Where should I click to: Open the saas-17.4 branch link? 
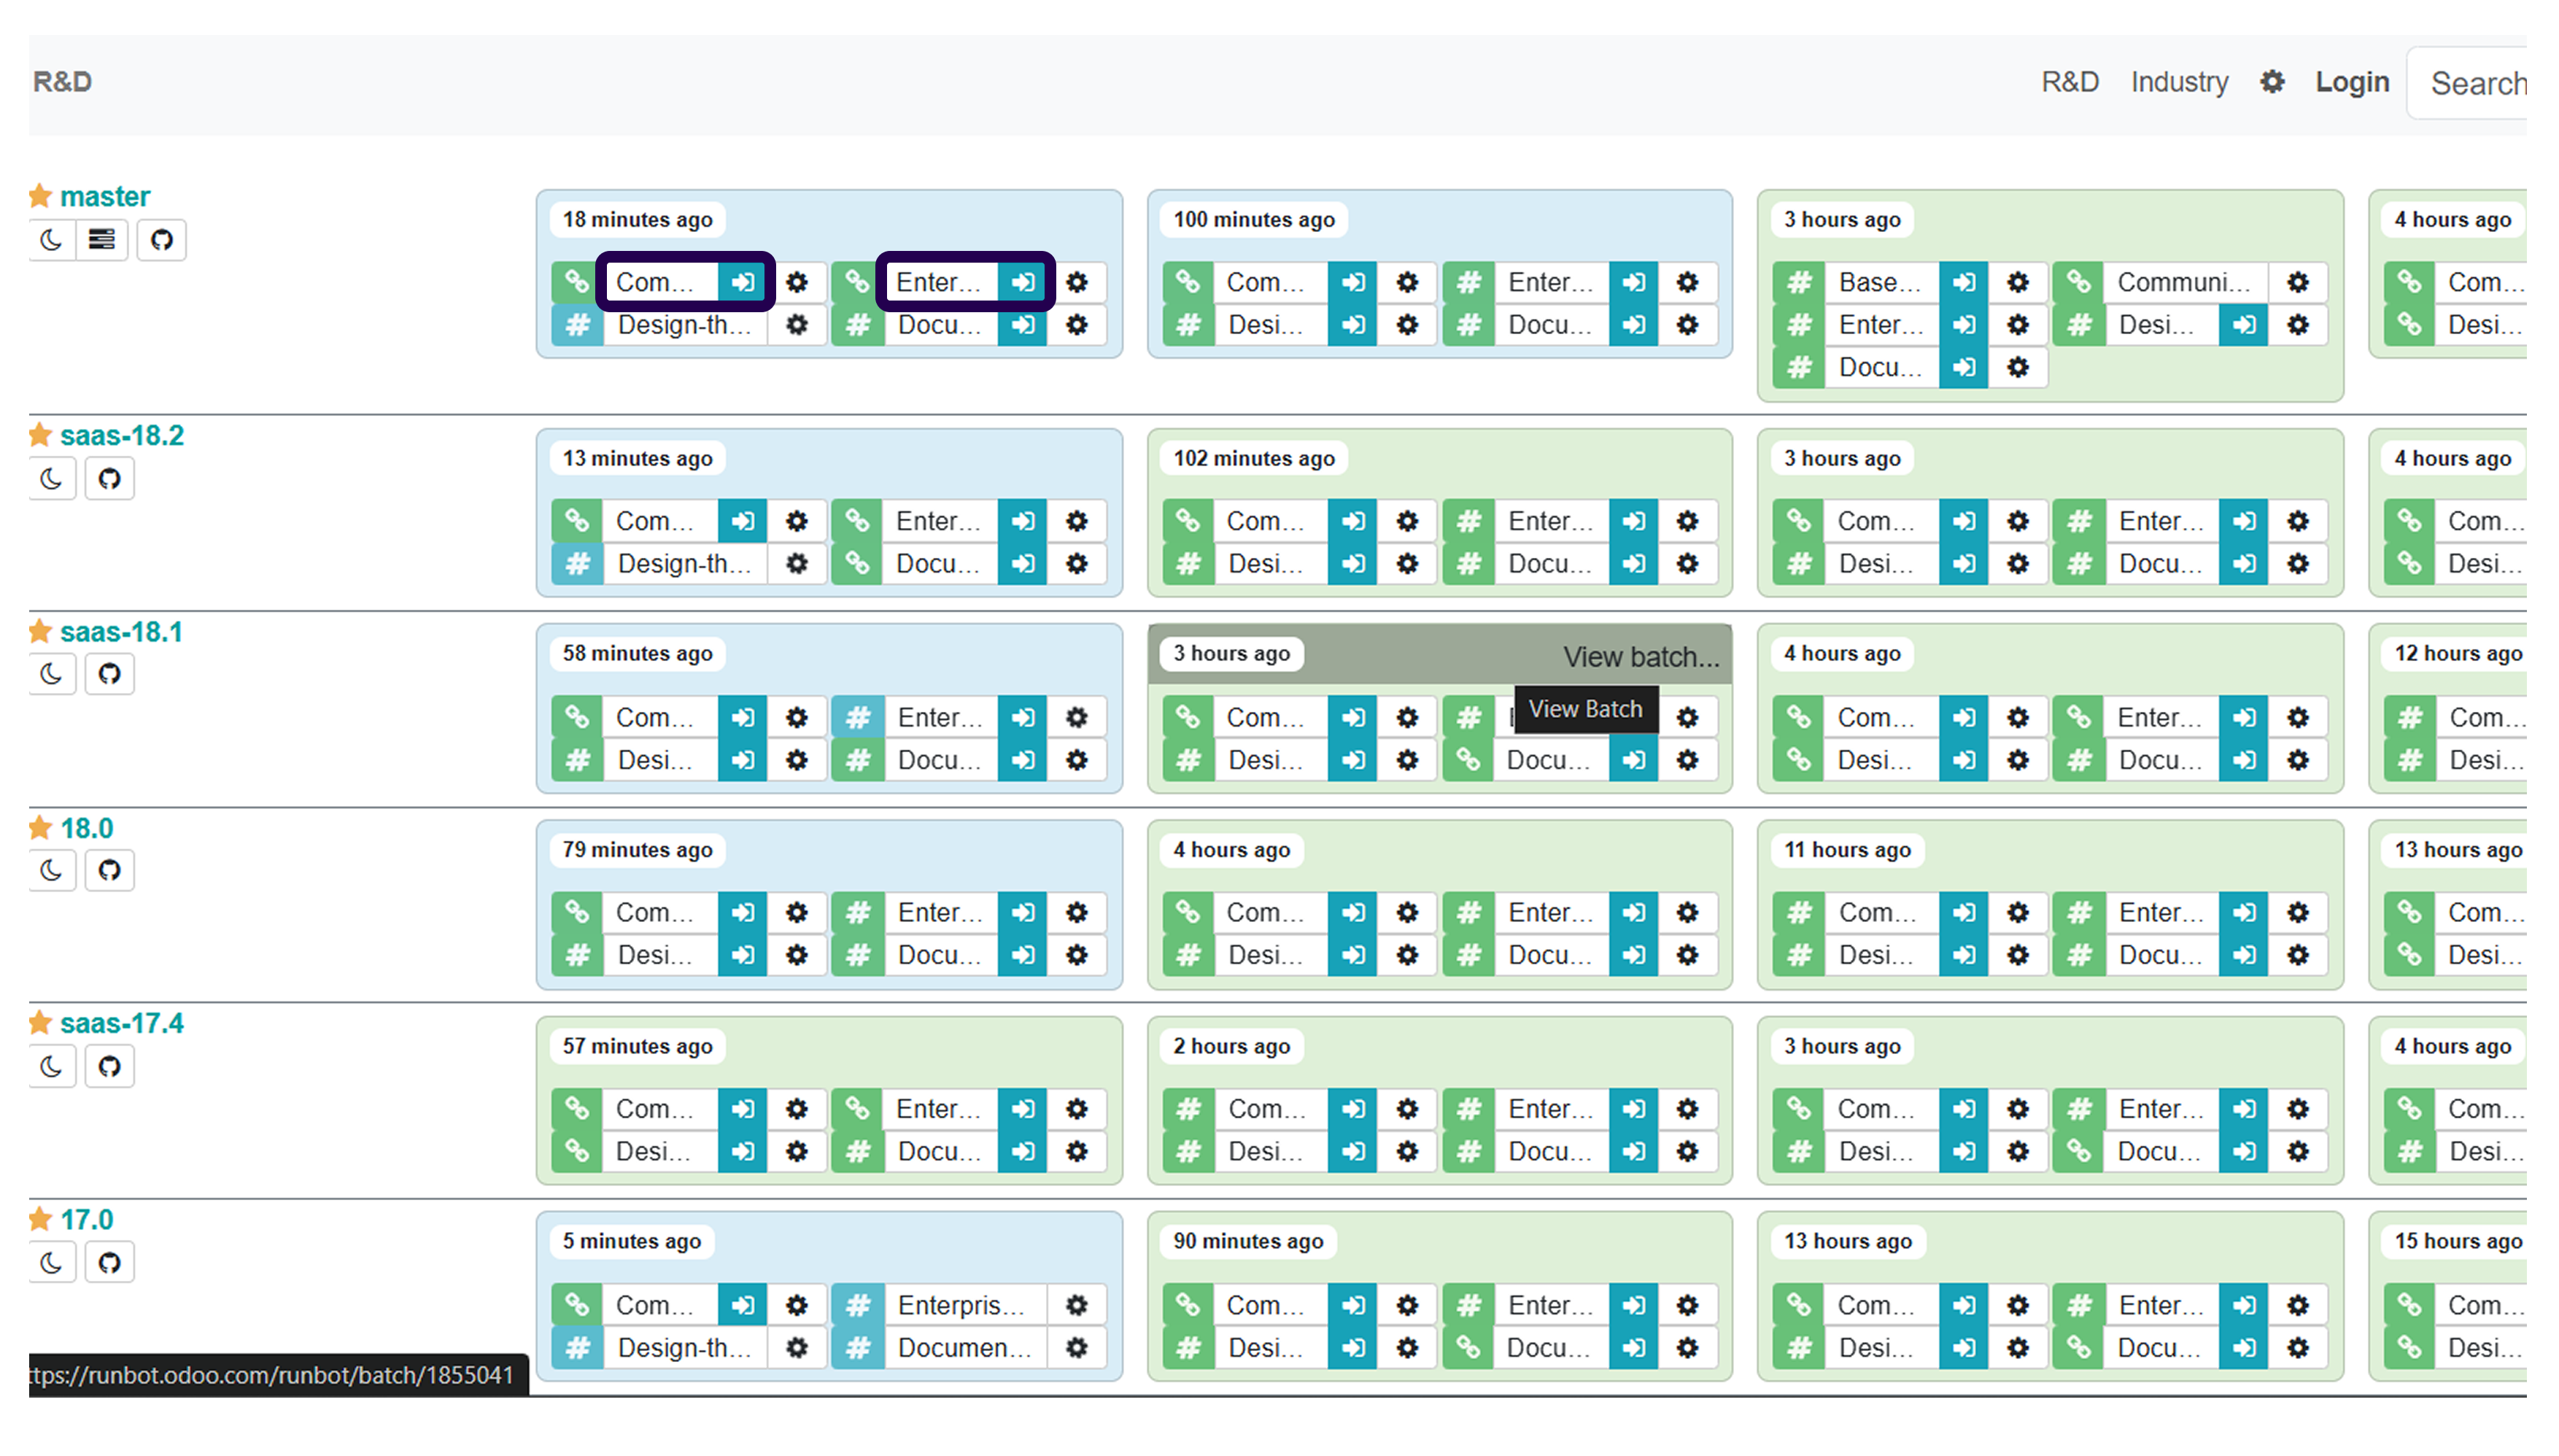click(x=122, y=1023)
